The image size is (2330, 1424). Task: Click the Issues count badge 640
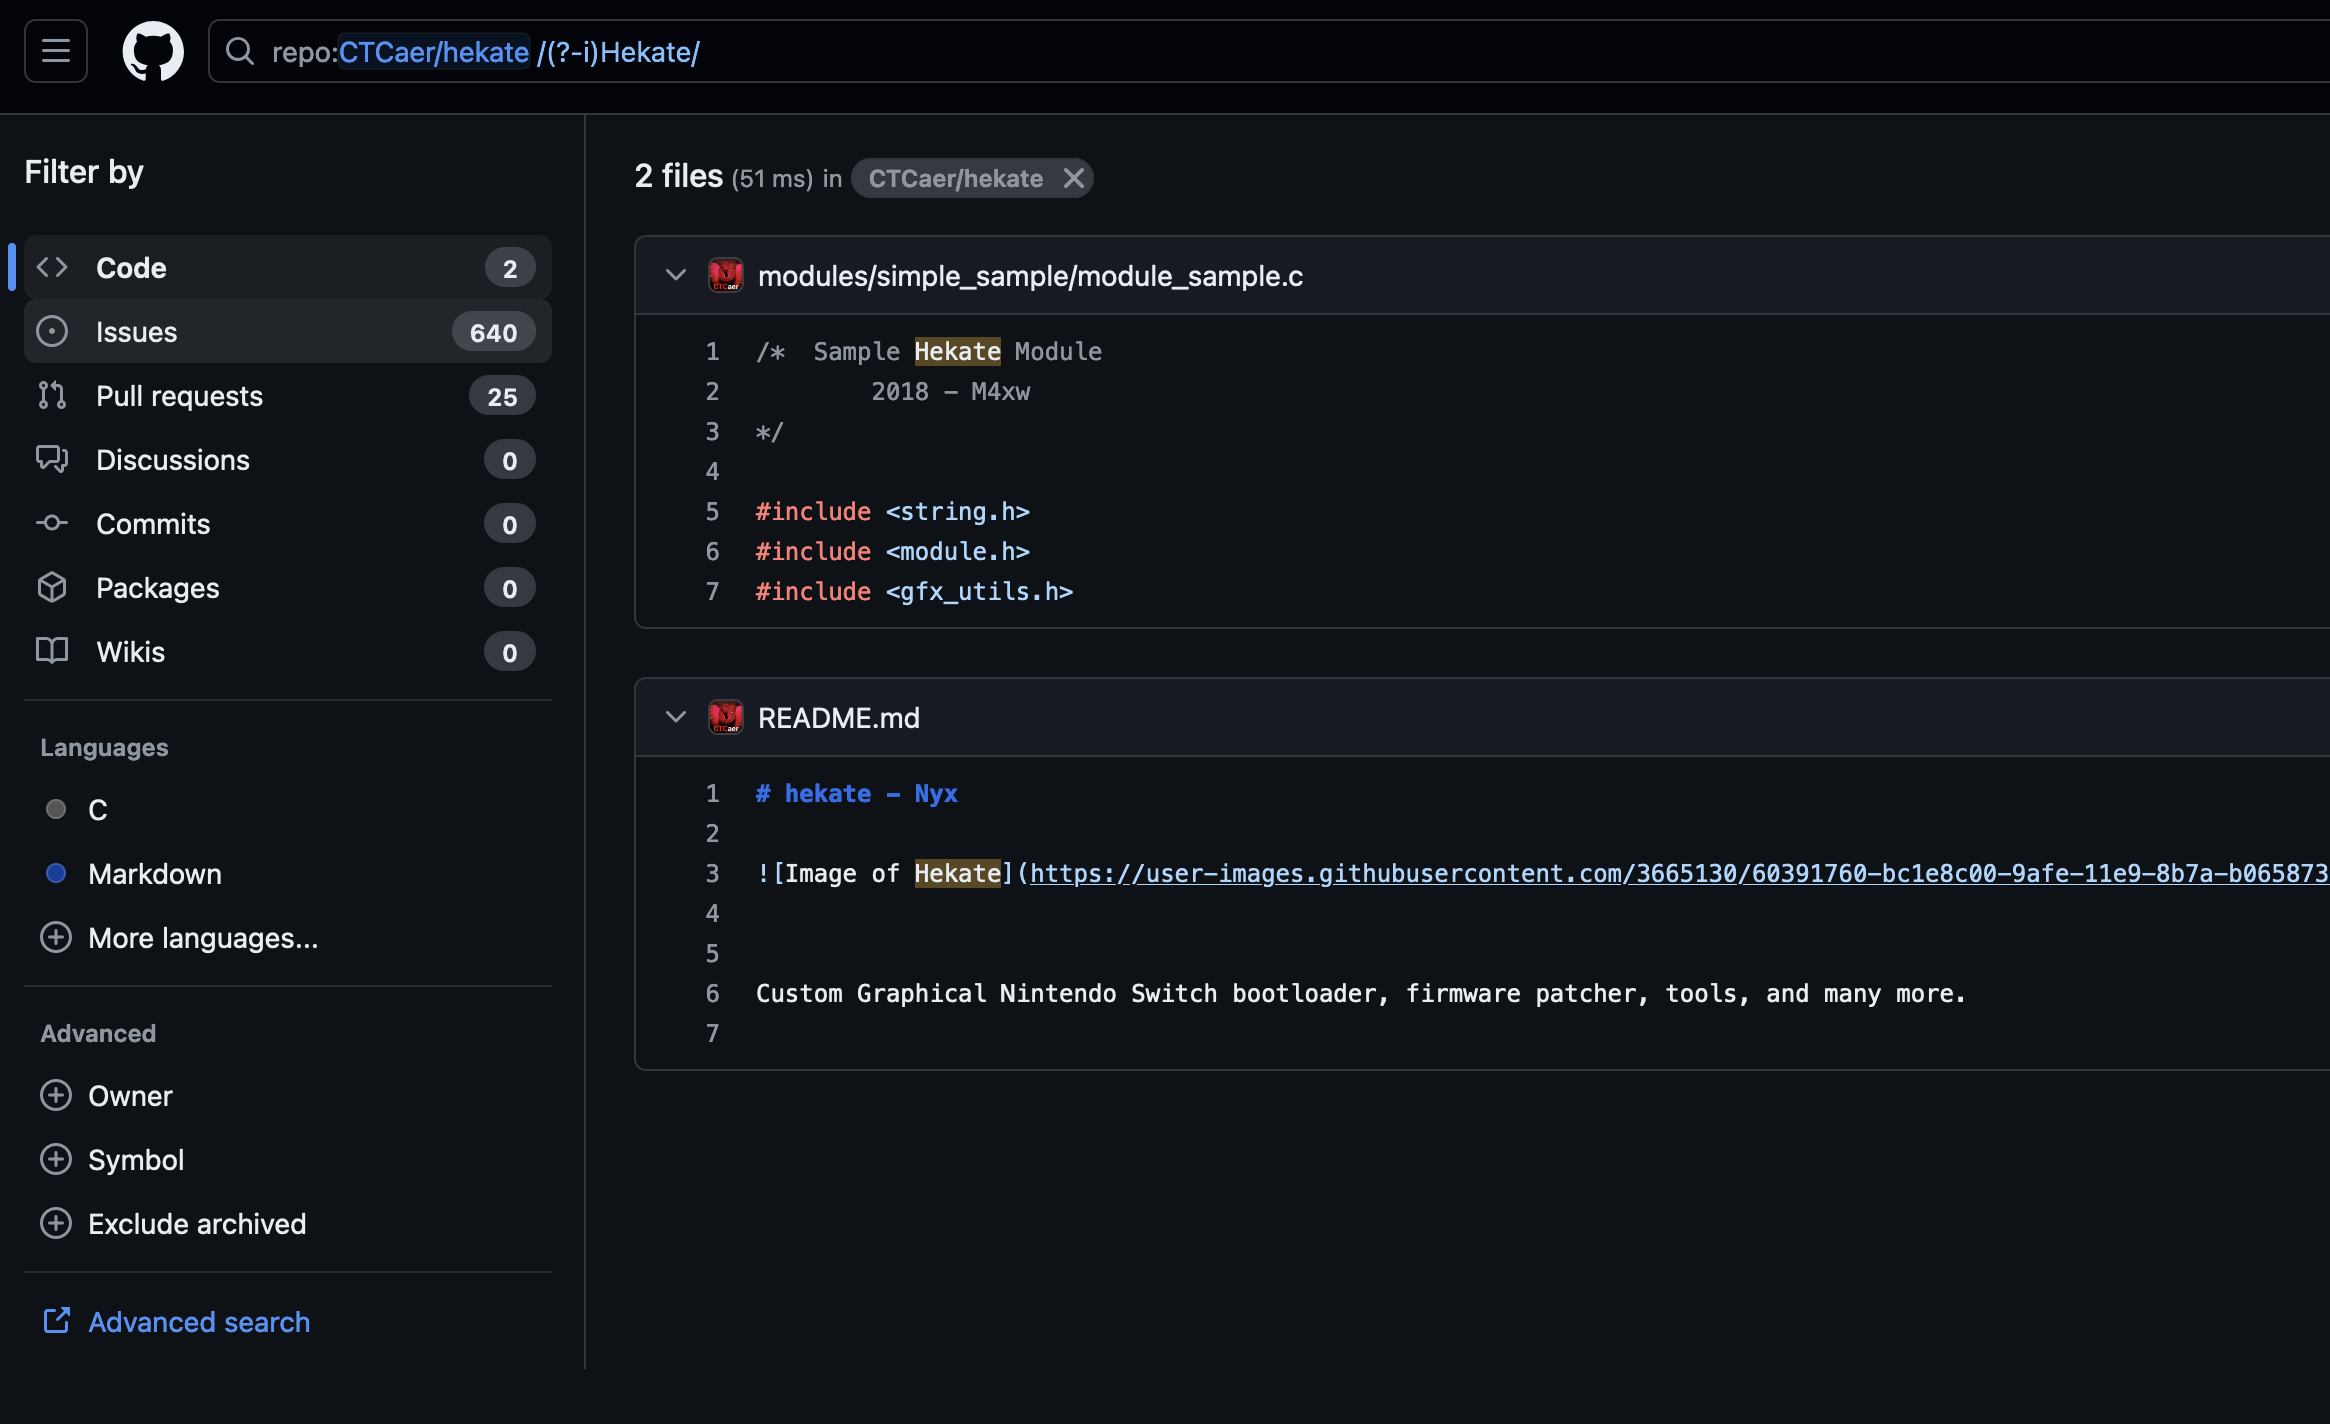(x=494, y=332)
